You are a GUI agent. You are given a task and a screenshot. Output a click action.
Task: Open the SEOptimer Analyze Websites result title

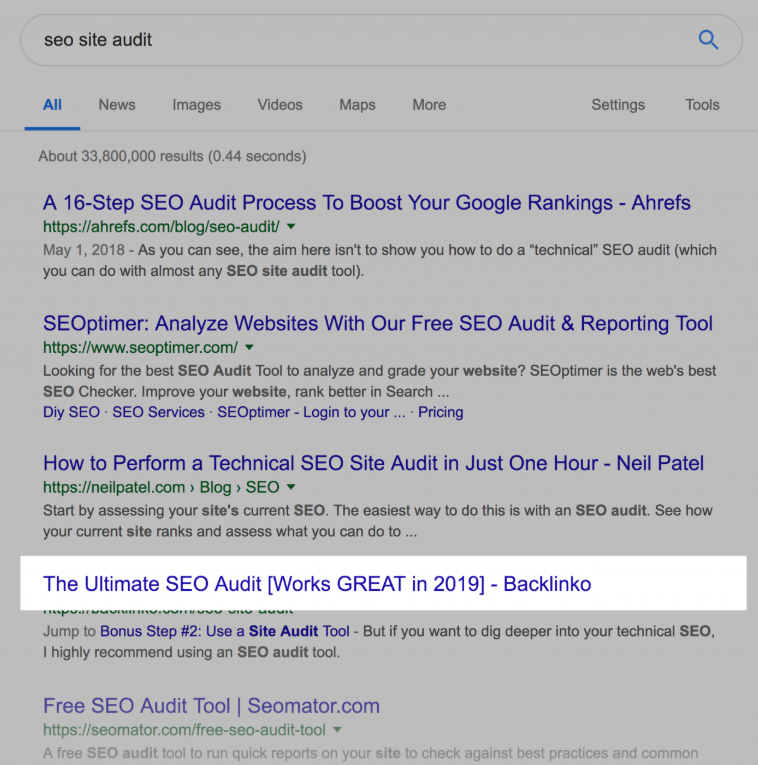click(378, 323)
